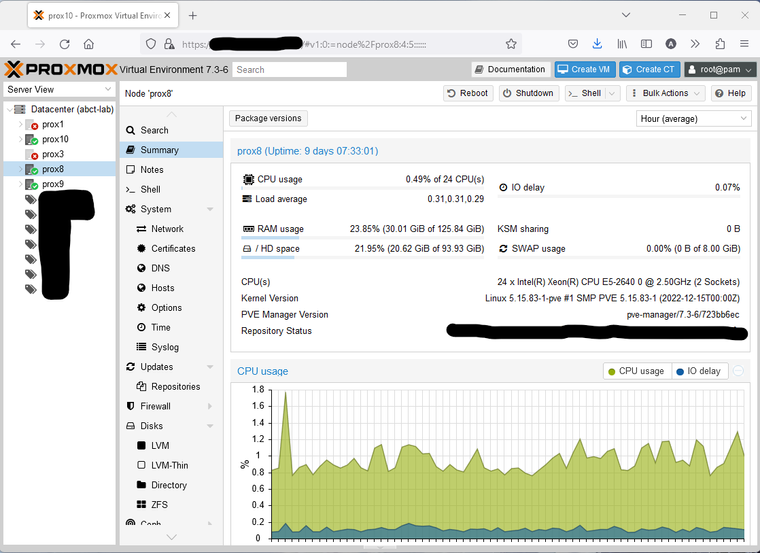Expand the Bulk Actions menu

(665, 93)
